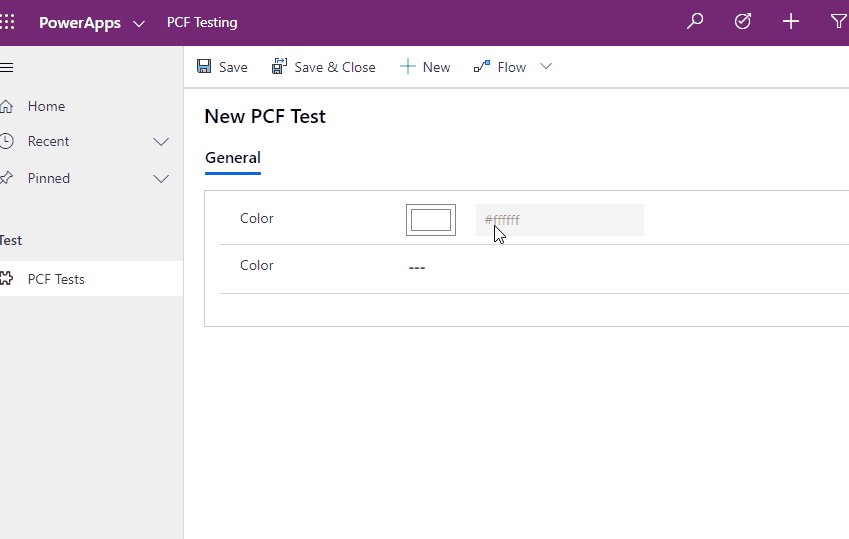Screen dimensions: 849x539
Task: Click the Flow connector icon
Action: 482,67
